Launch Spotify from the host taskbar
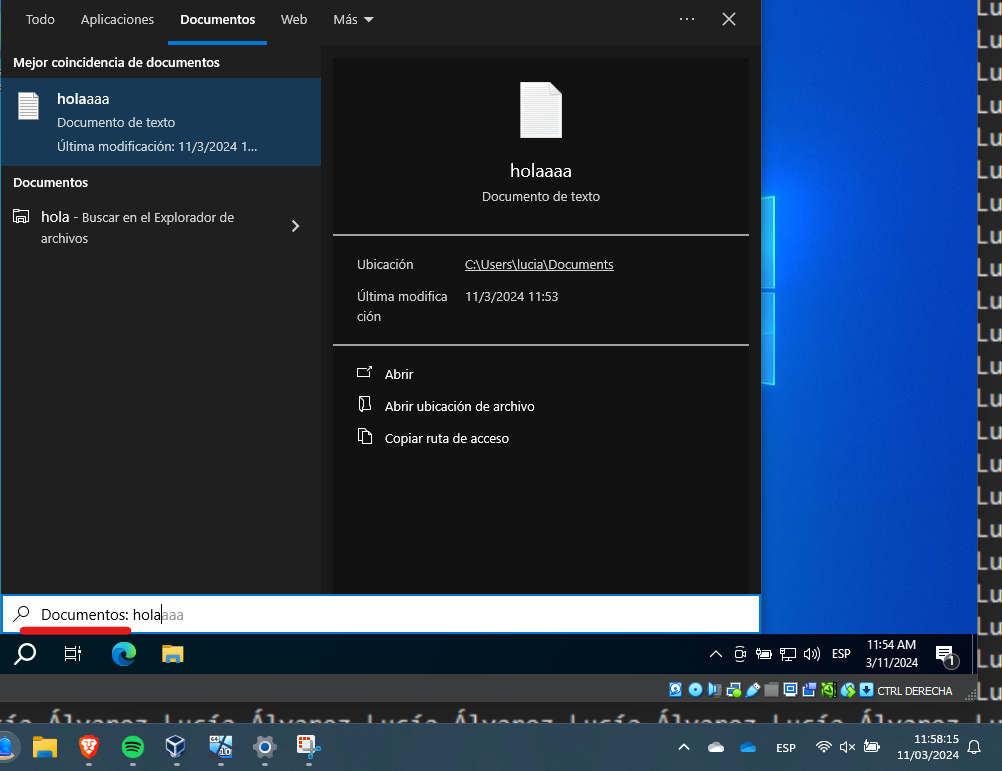This screenshot has width=1002, height=771. point(132,747)
